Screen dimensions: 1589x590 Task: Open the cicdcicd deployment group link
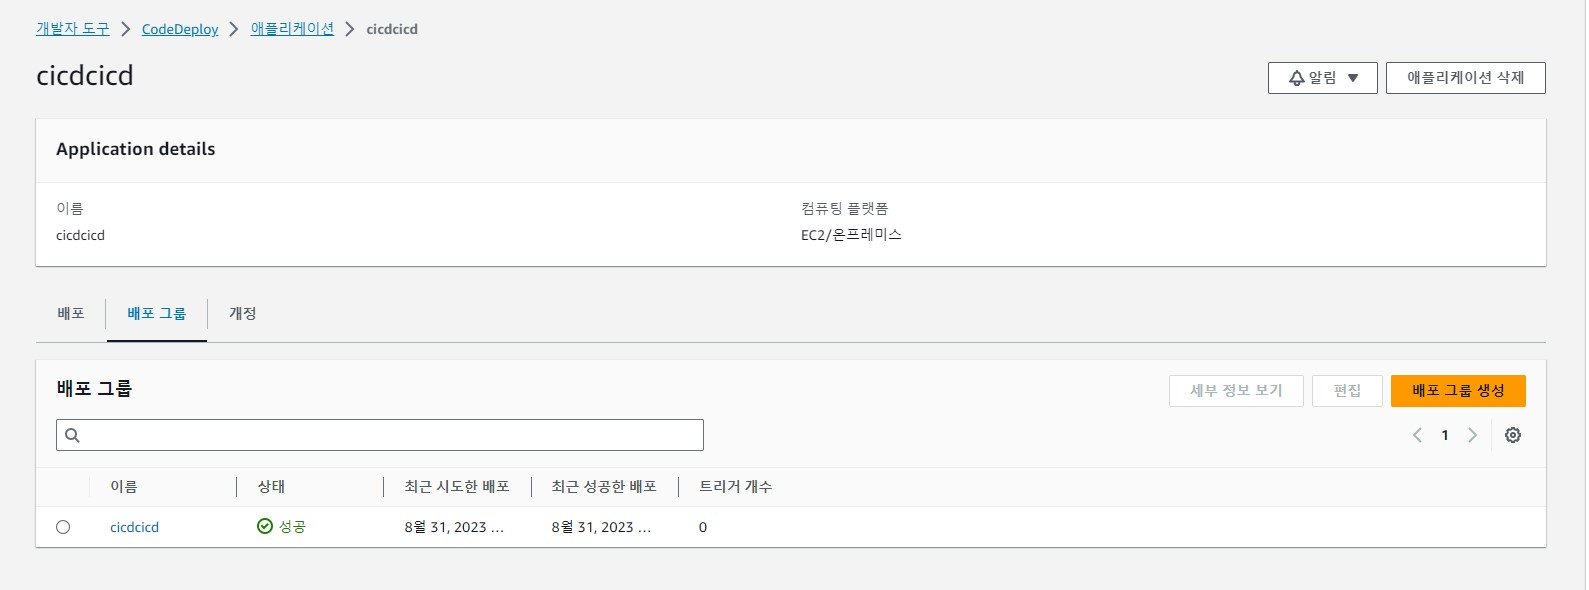[134, 527]
